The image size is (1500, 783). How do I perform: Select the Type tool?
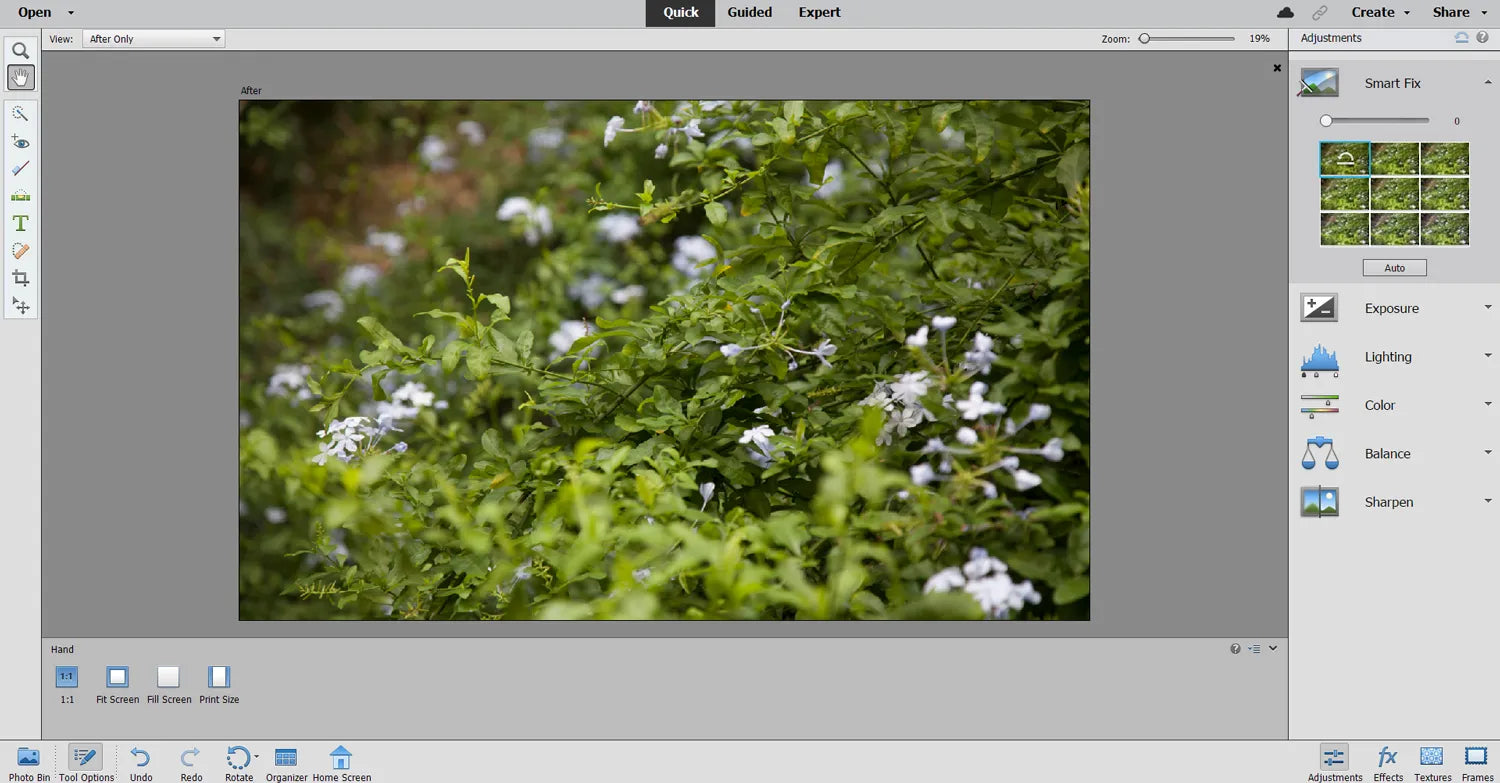pyautogui.click(x=20, y=223)
